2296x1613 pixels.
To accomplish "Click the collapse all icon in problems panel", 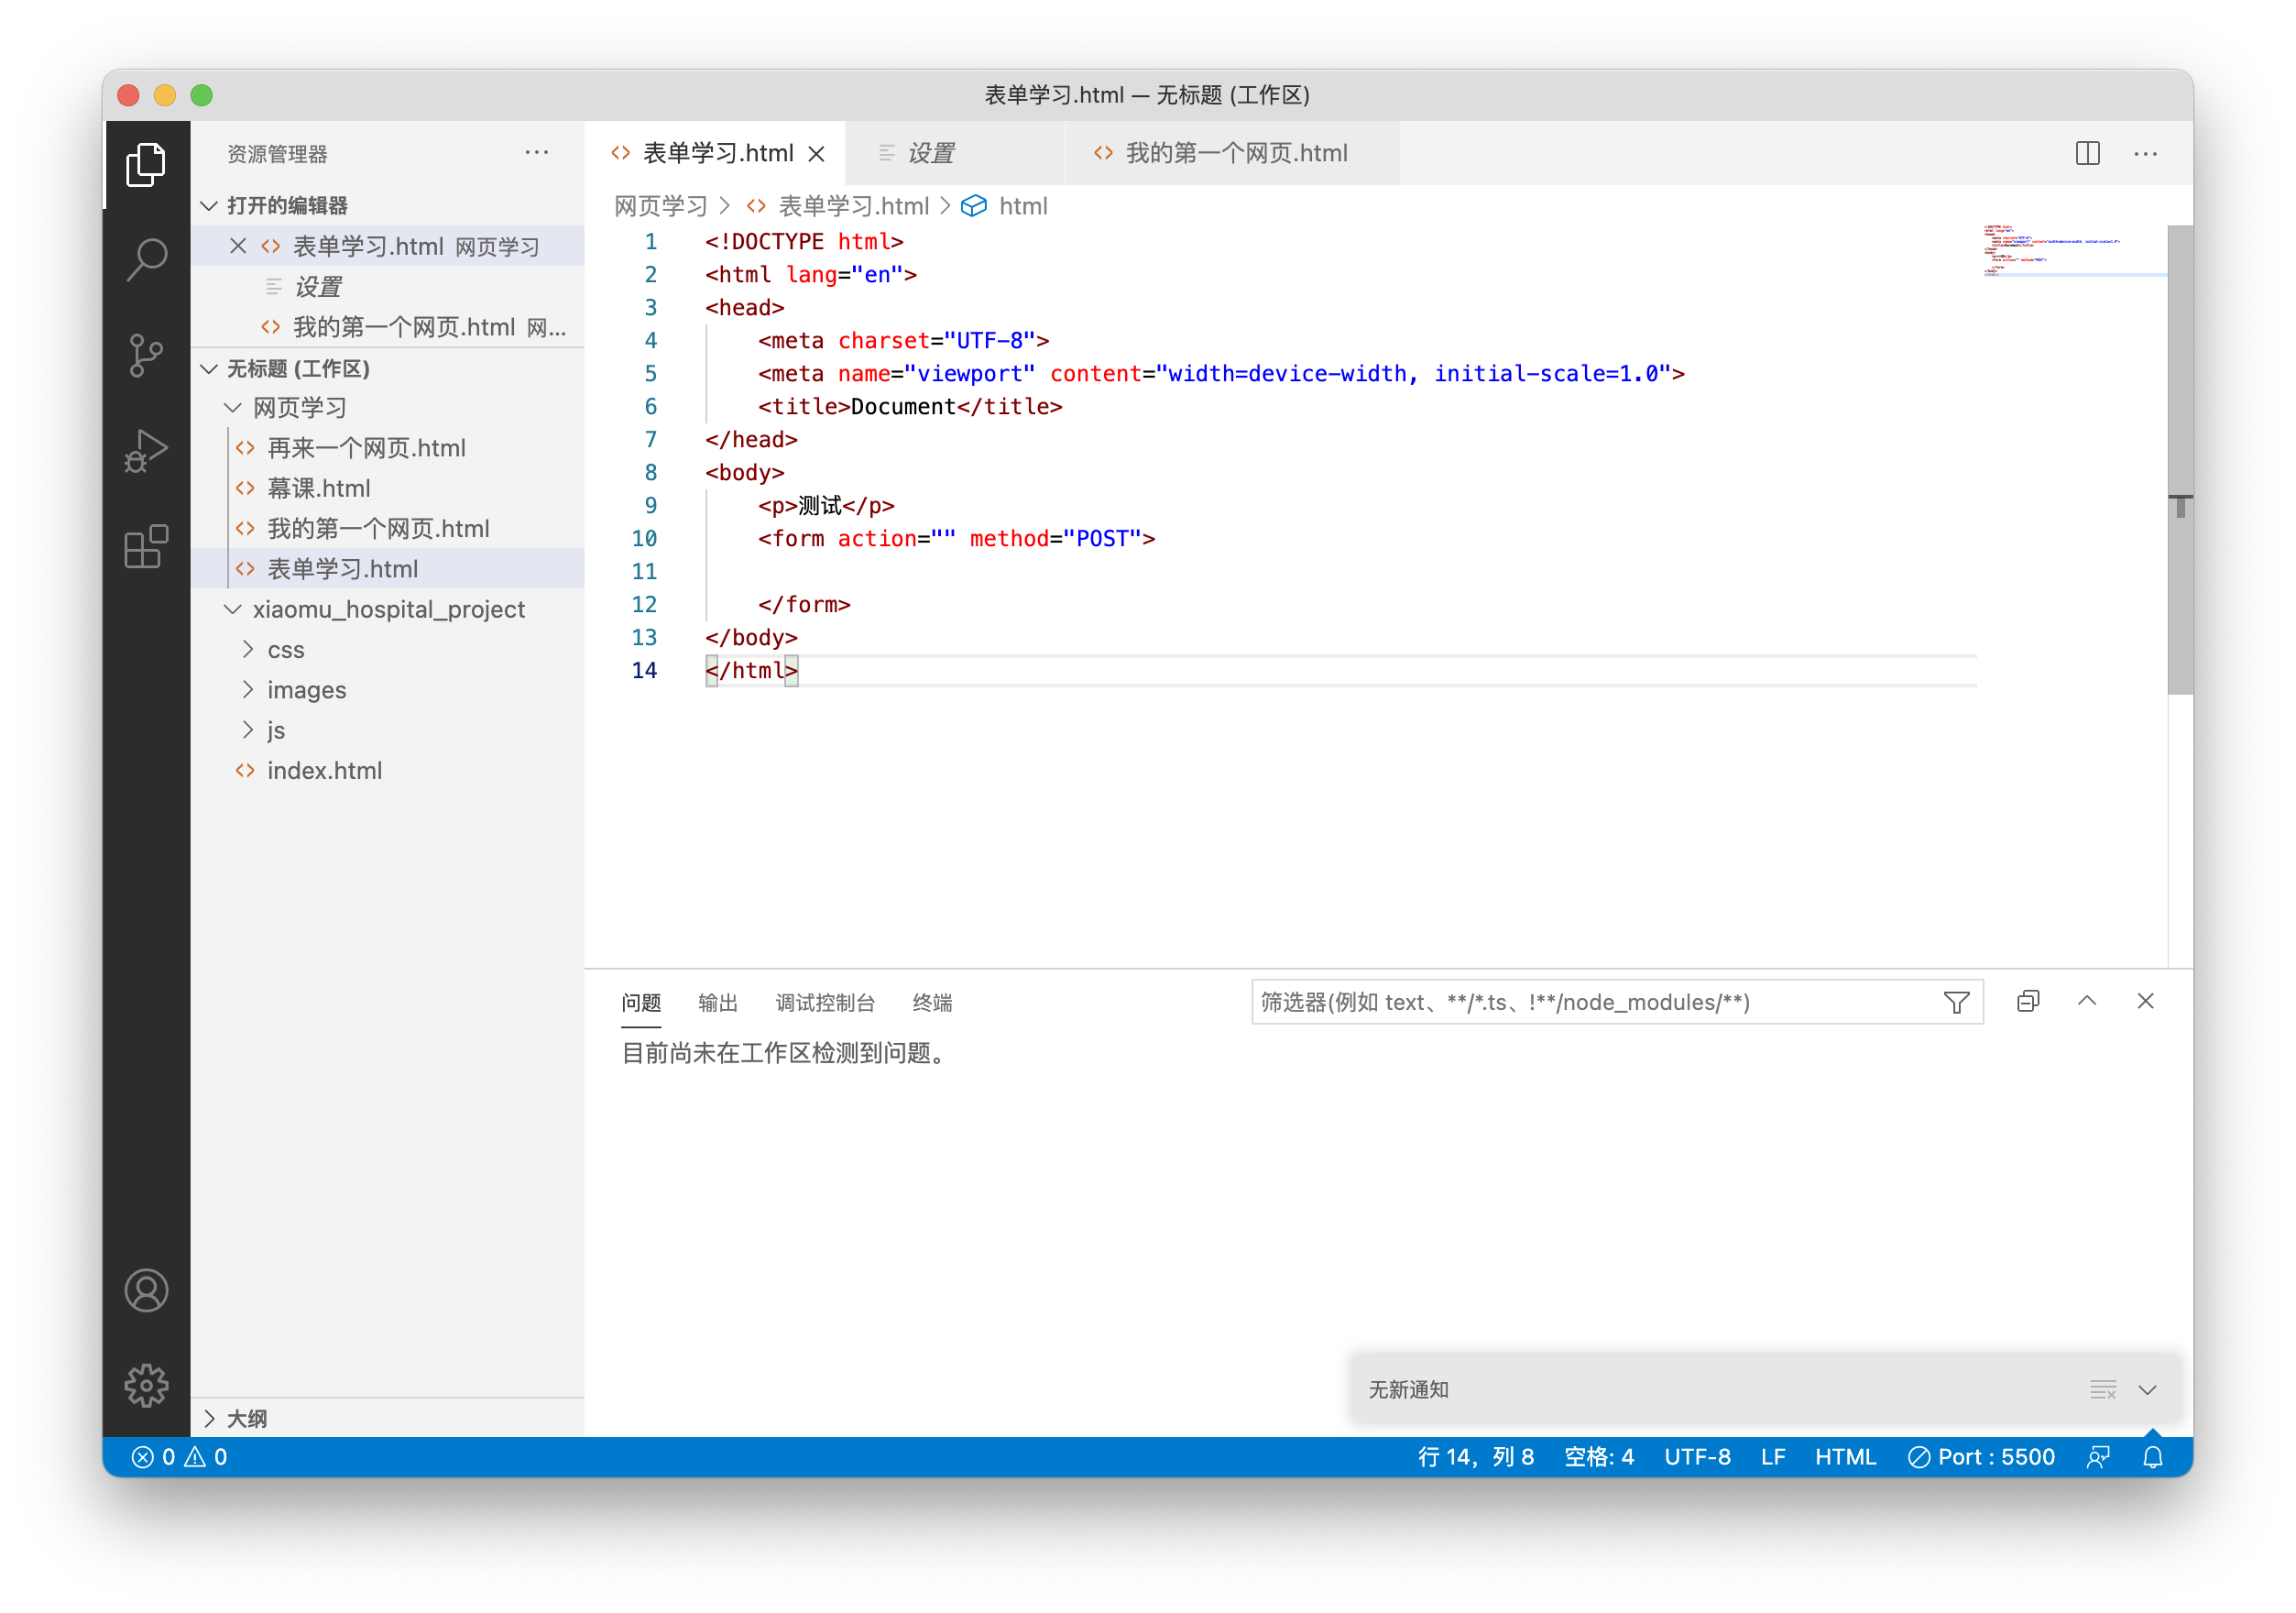I will coord(2027,1001).
